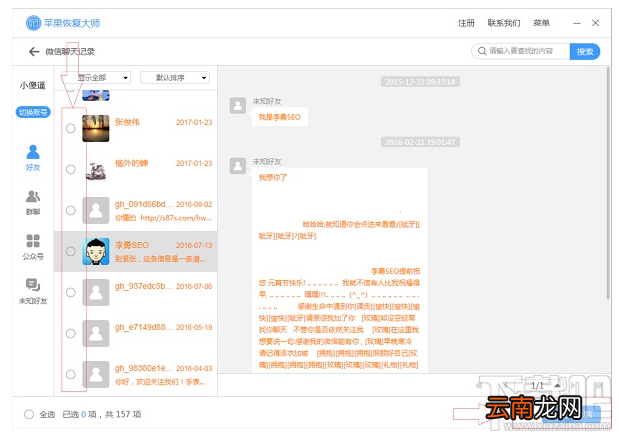Image resolution: width=619 pixels, height=436 pixels.
Task: Click the chat panel vertical scrollbar
Action: pos(608,182)
